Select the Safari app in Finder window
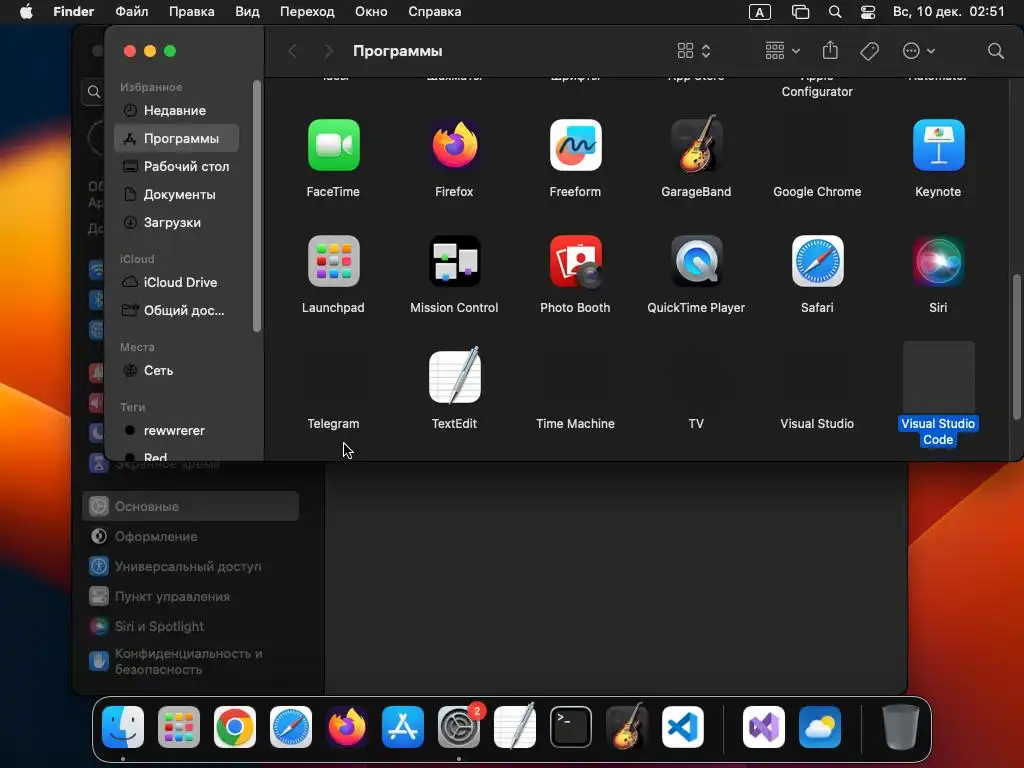 818,261
